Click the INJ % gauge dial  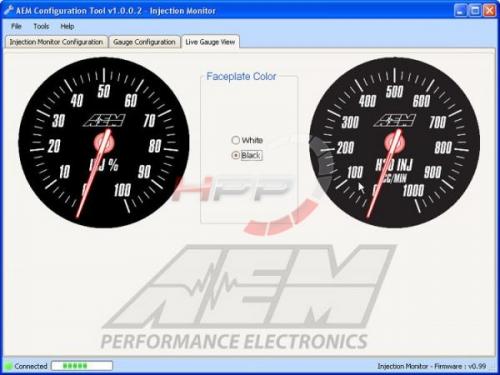(104, 142)
